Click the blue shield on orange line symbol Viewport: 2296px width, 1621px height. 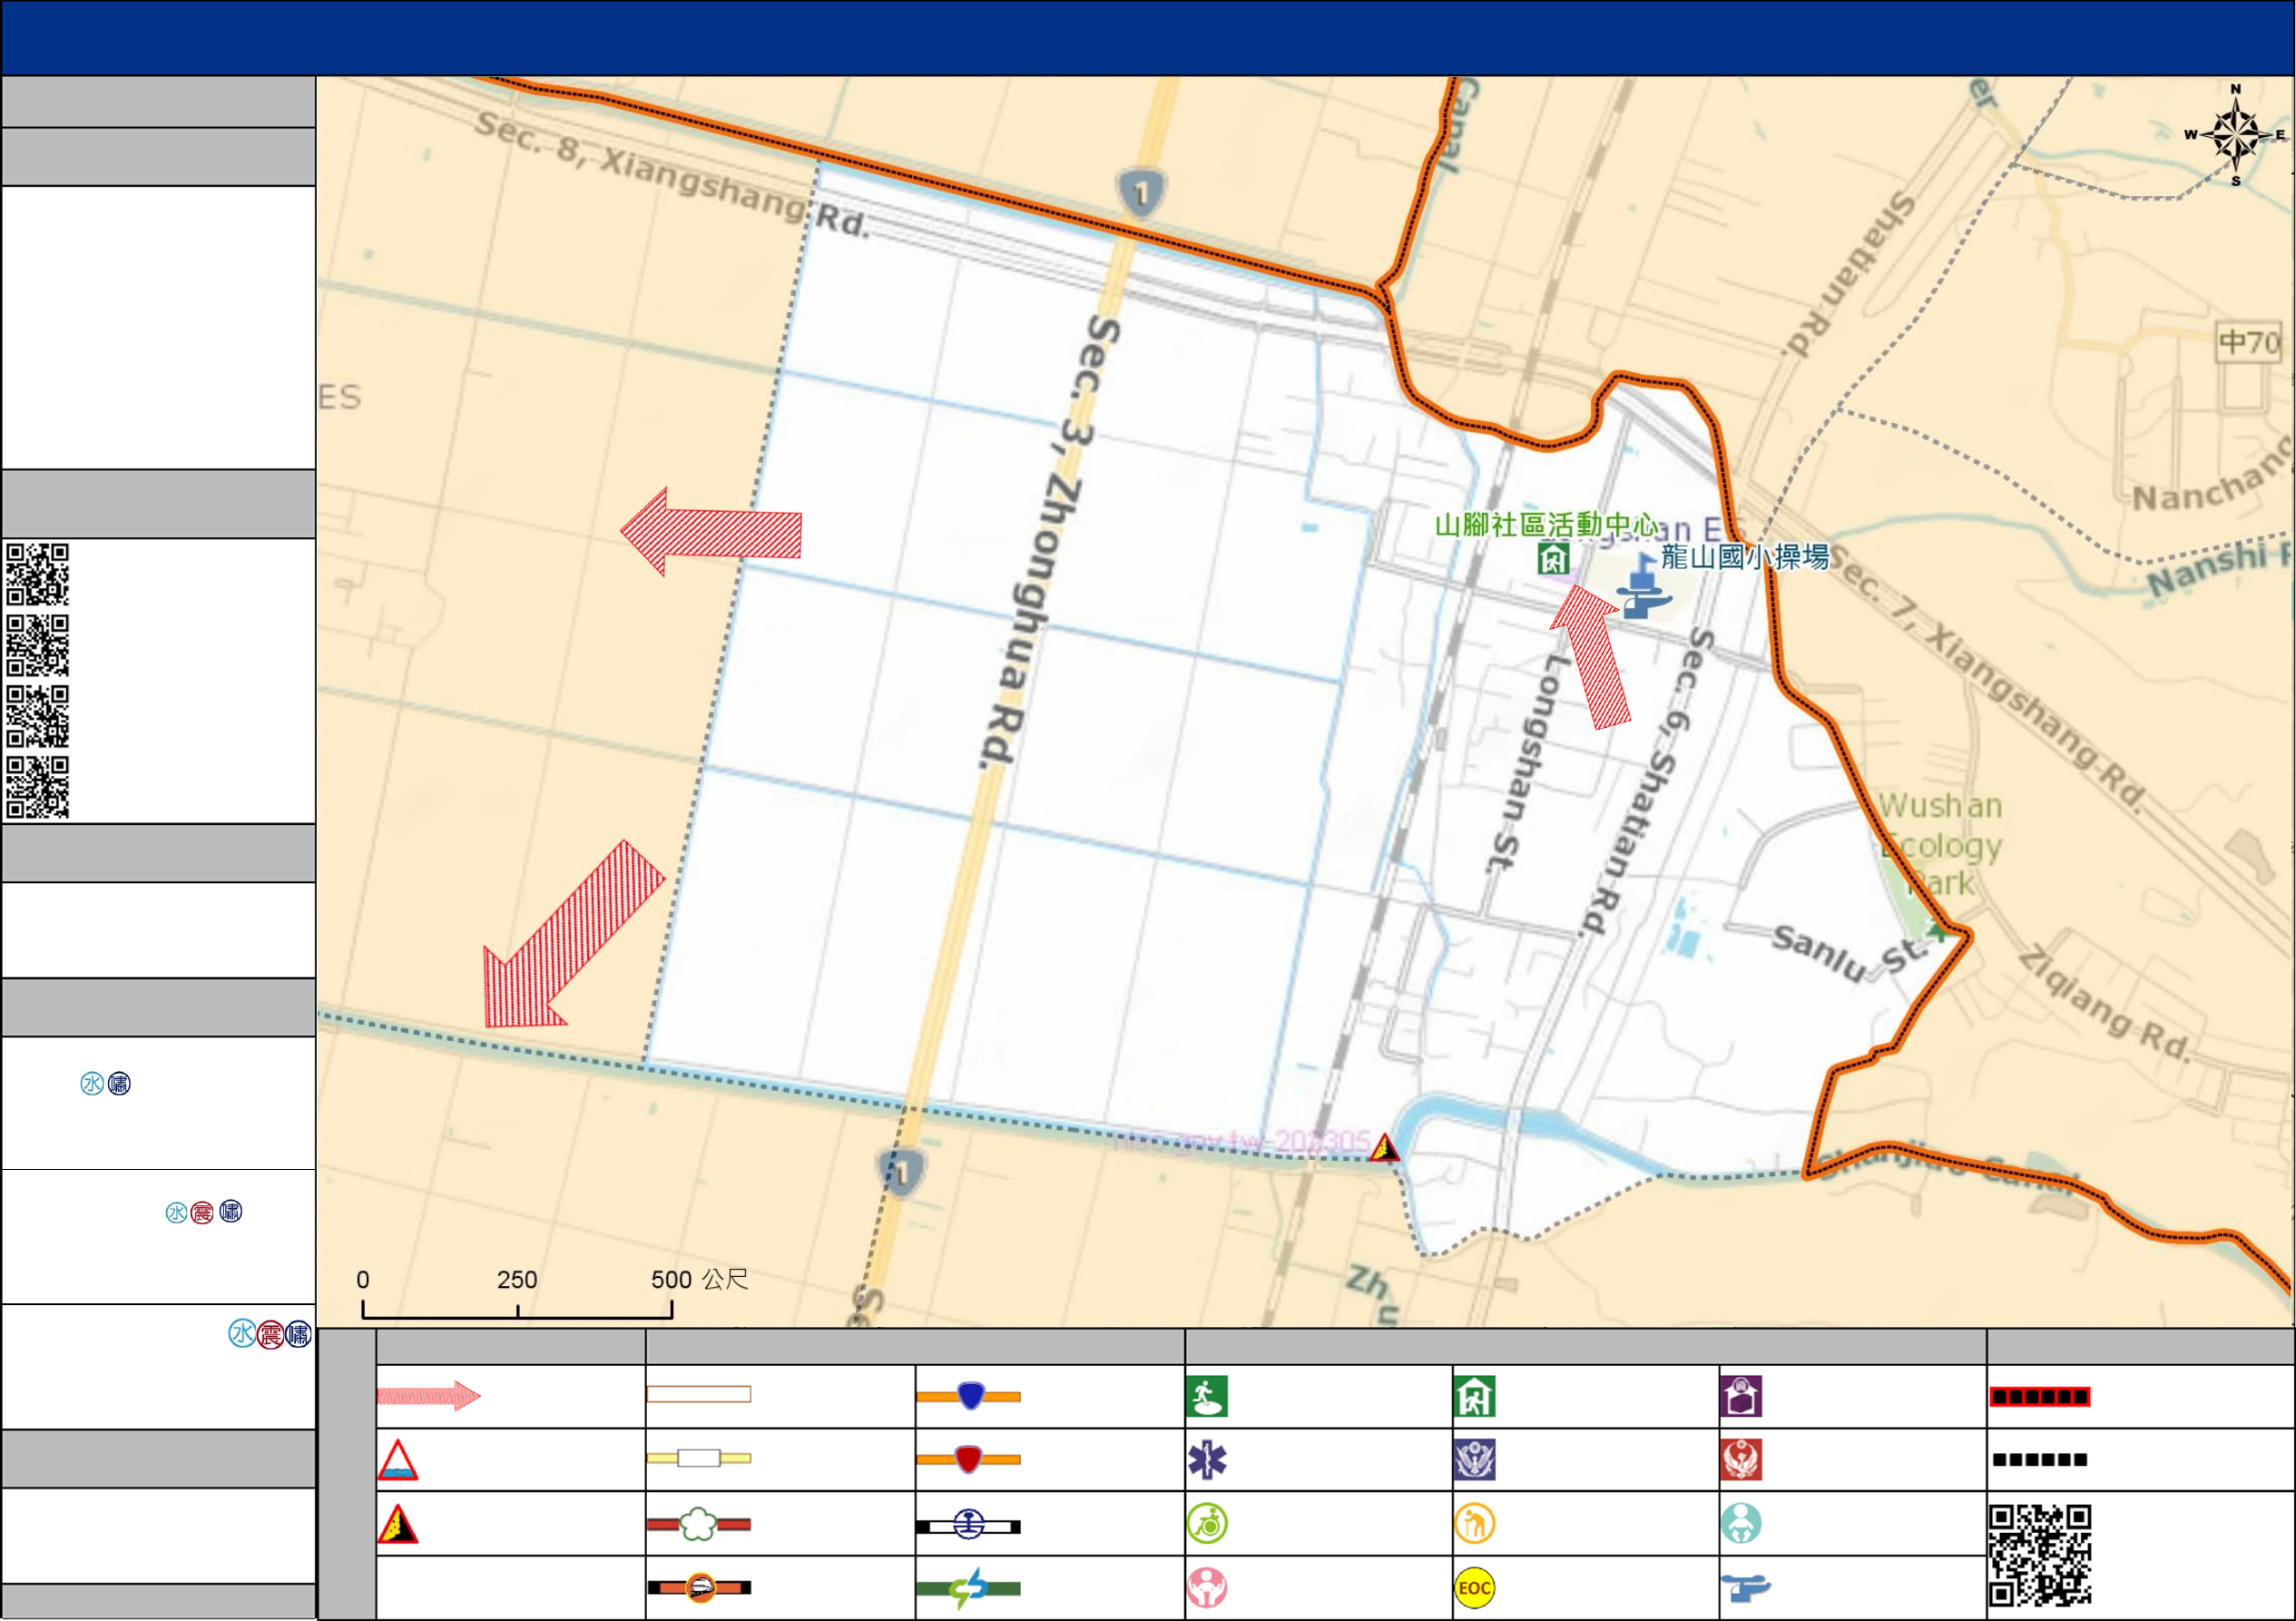[x=968, y=1395]
